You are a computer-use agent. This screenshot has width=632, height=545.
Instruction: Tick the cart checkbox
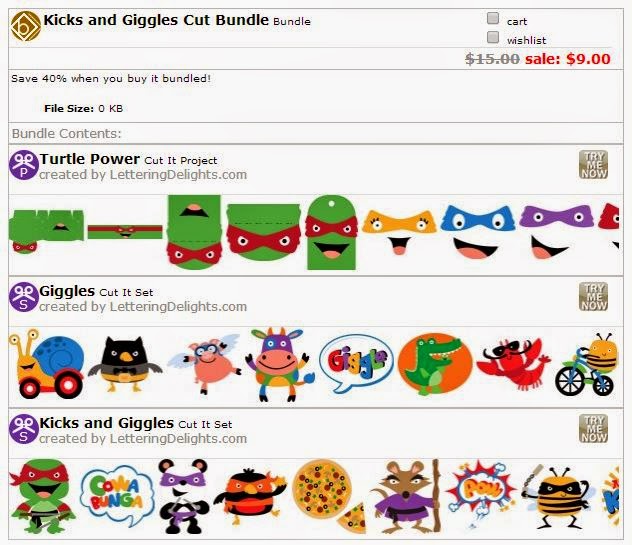[x=493, y=18]
